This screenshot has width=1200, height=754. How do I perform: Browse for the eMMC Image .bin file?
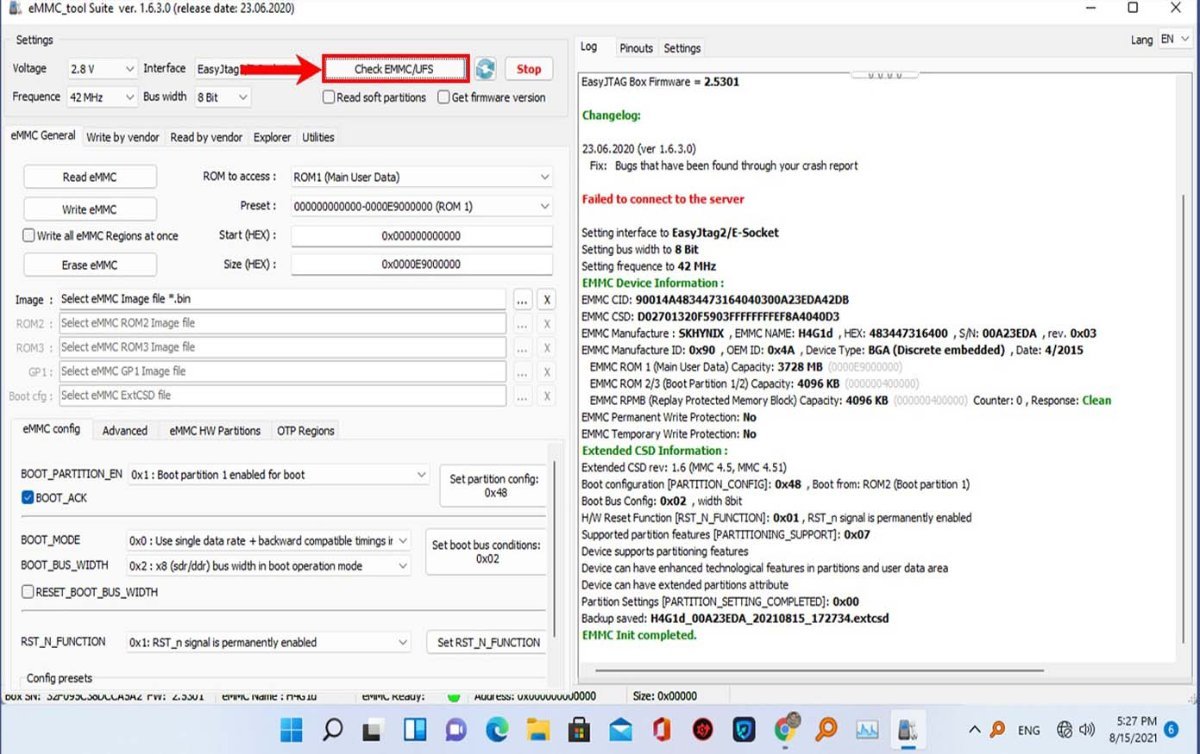coord(523,299)
